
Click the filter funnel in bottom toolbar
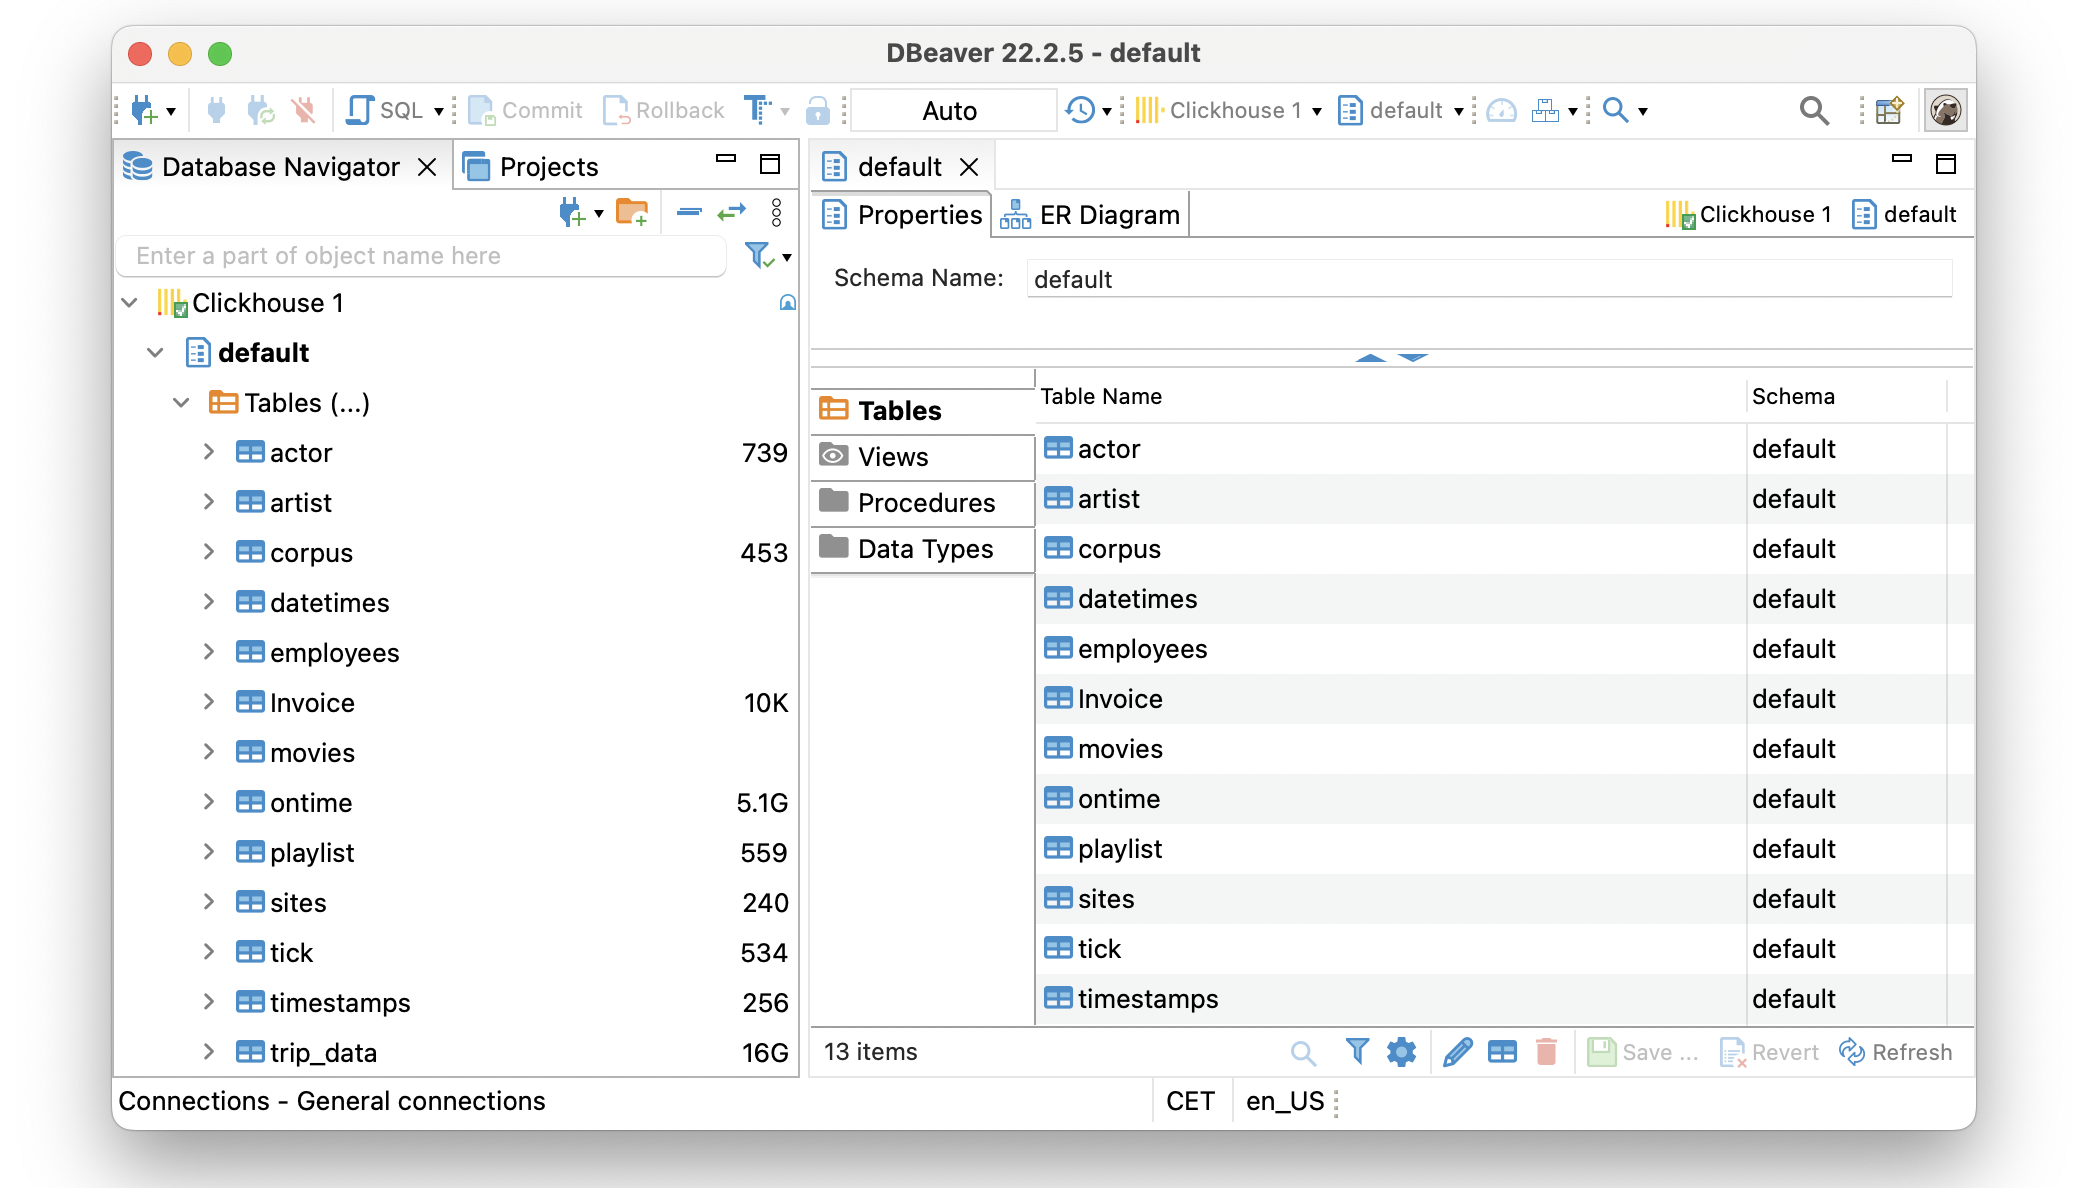pyautogui.click(x=1357, y=1051)
